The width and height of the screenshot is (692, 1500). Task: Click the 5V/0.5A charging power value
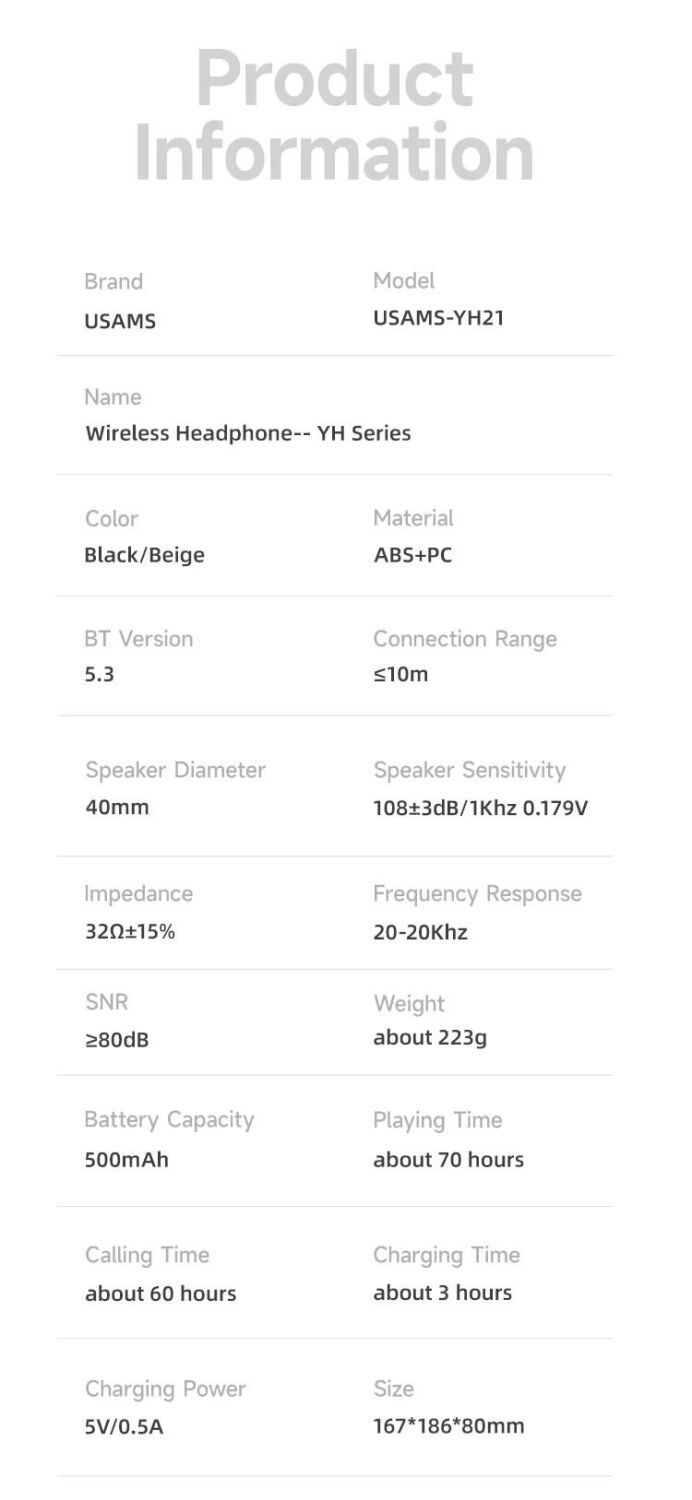coord(124,1427)
